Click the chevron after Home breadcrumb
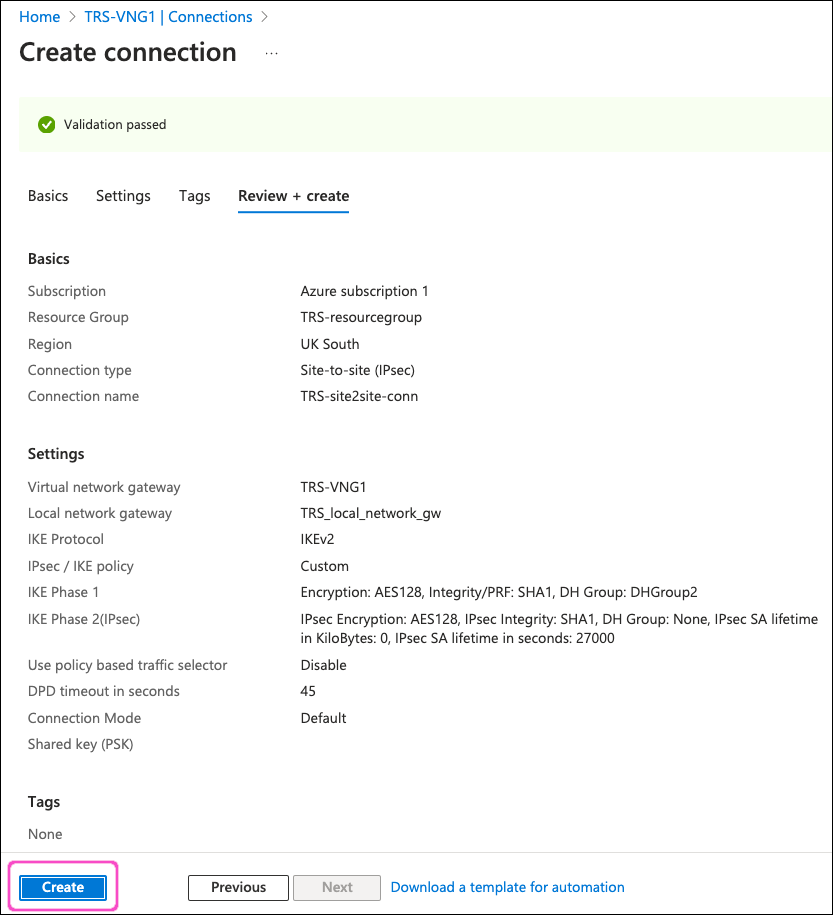 click(72, 17)
